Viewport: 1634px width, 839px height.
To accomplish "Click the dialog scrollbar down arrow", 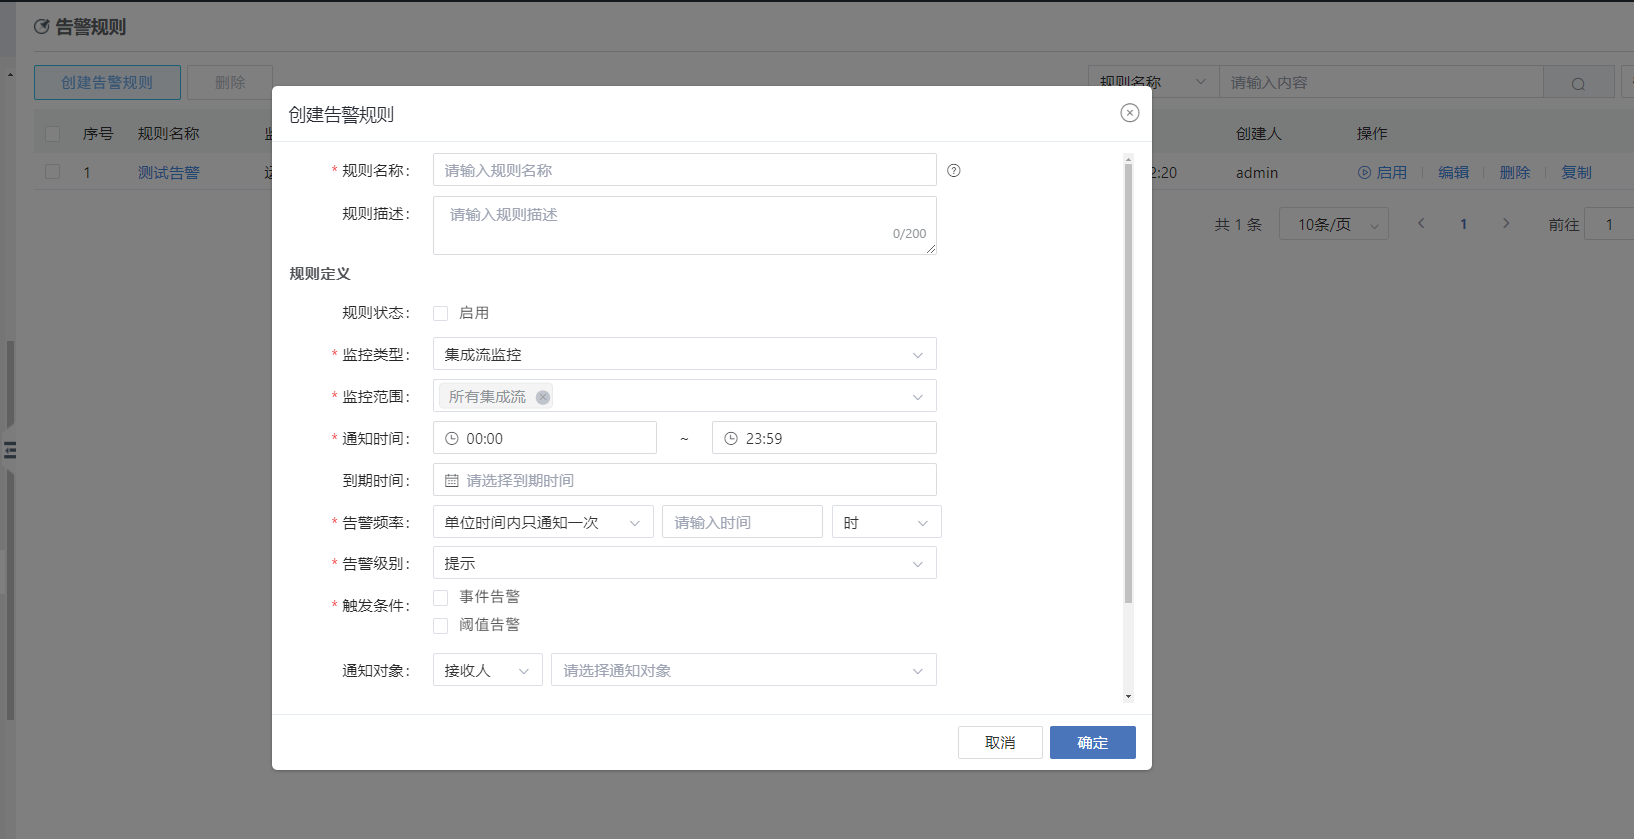I will (x=1128, y=697).
